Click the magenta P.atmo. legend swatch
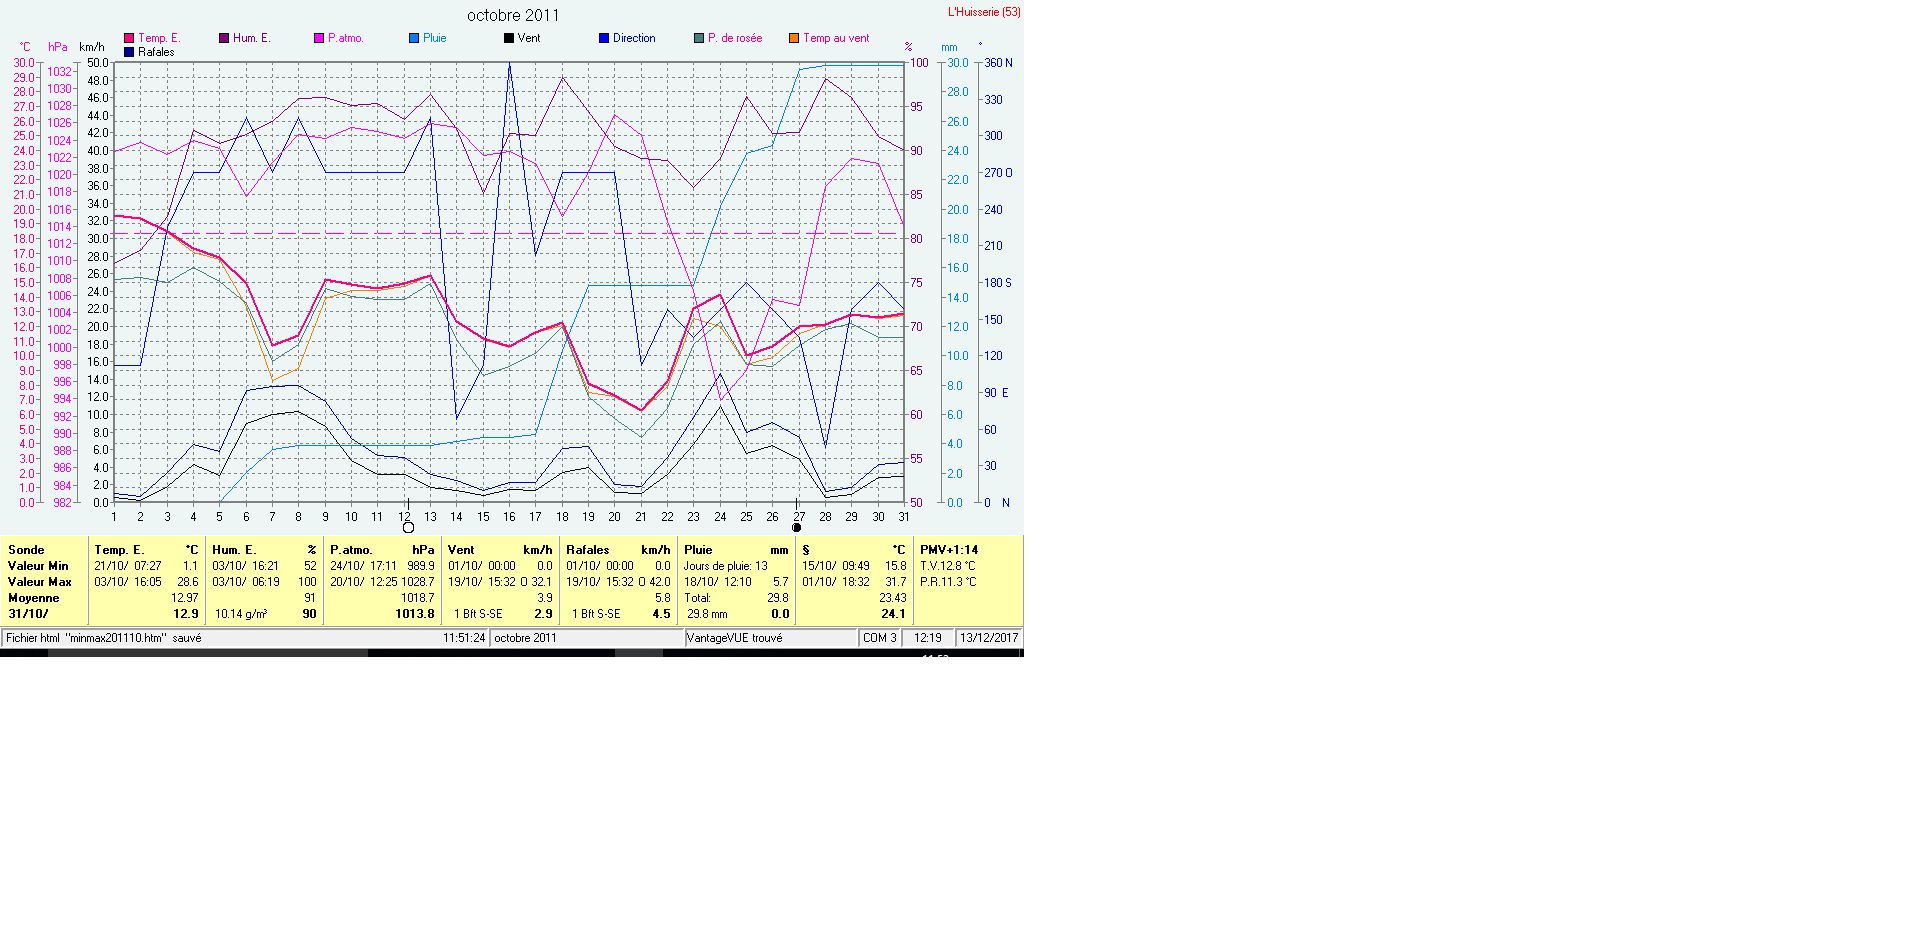Viewport: 1920px width, 933px height. pos(319,38)
